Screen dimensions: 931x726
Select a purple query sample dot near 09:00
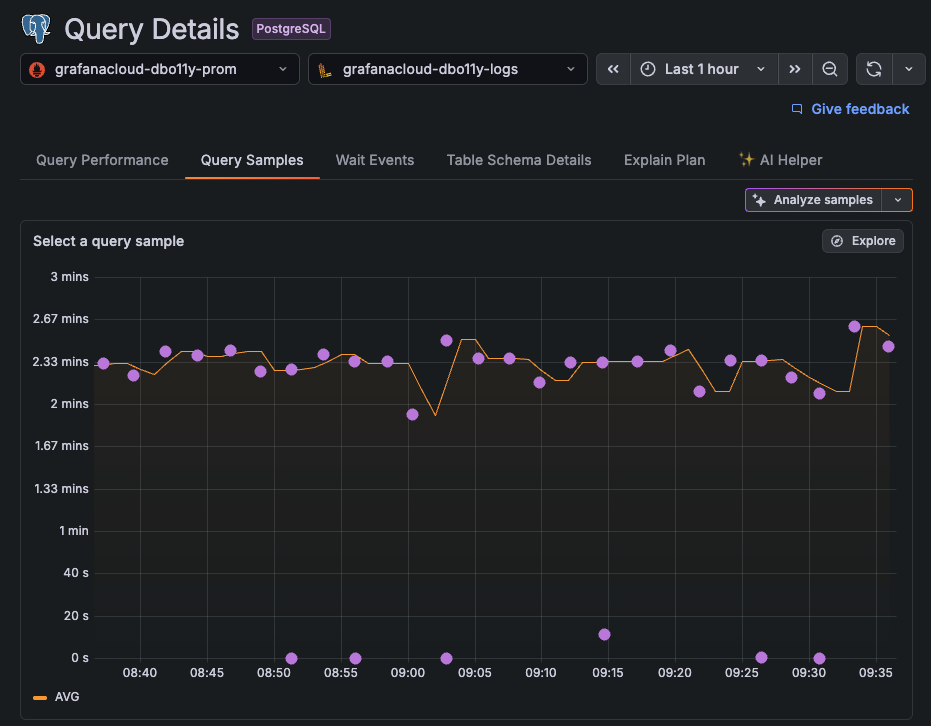(412, 414)
